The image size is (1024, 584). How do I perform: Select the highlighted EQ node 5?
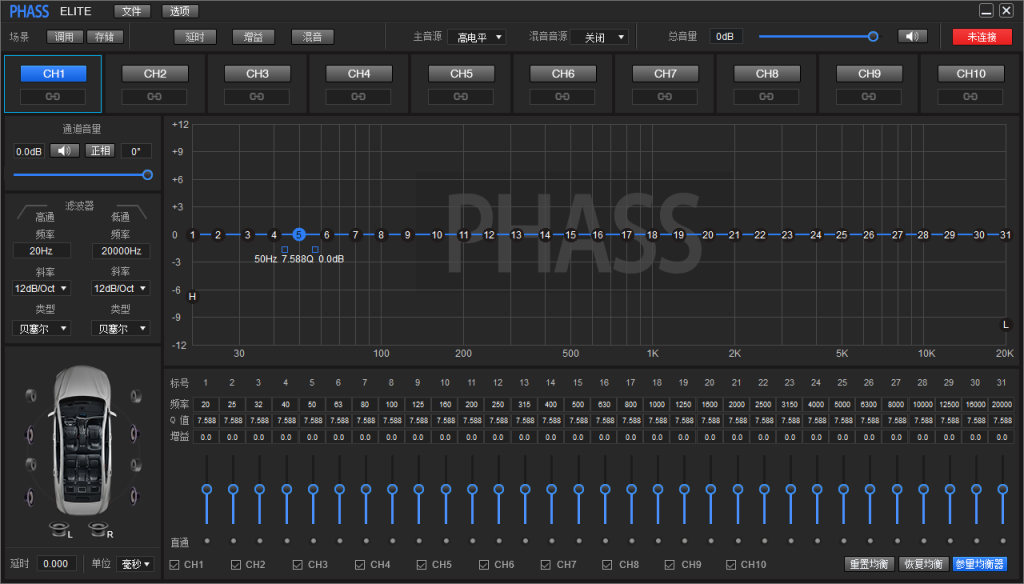298,235
